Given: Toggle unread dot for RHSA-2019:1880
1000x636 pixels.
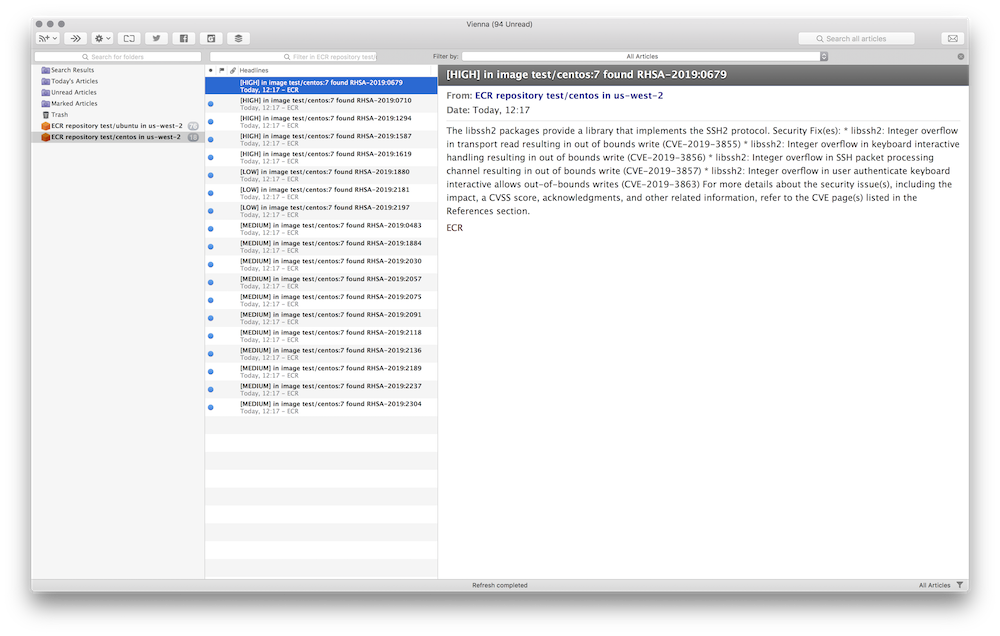Looking at the screenshot, I should [x=210, y=175].
